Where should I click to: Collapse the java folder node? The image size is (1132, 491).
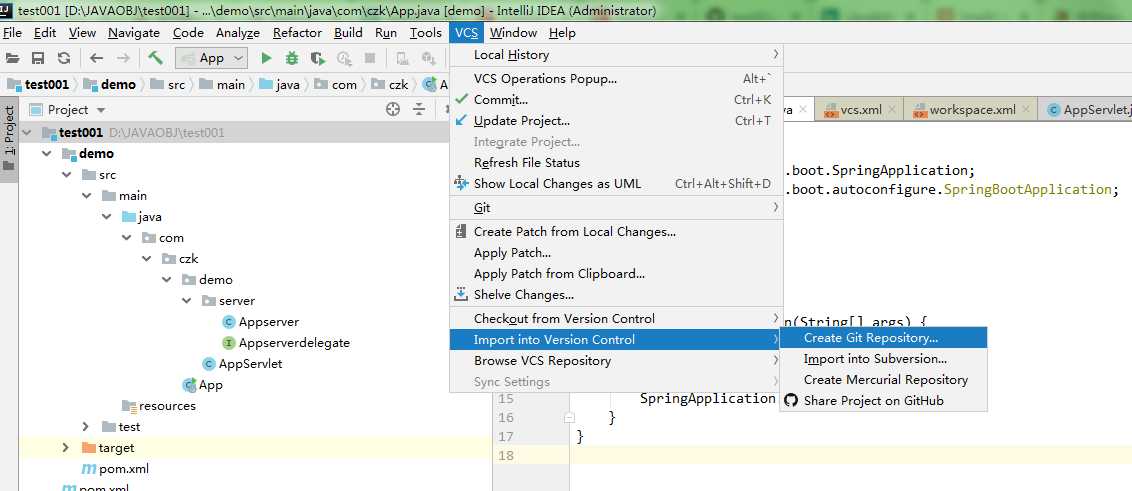point(107,217)
